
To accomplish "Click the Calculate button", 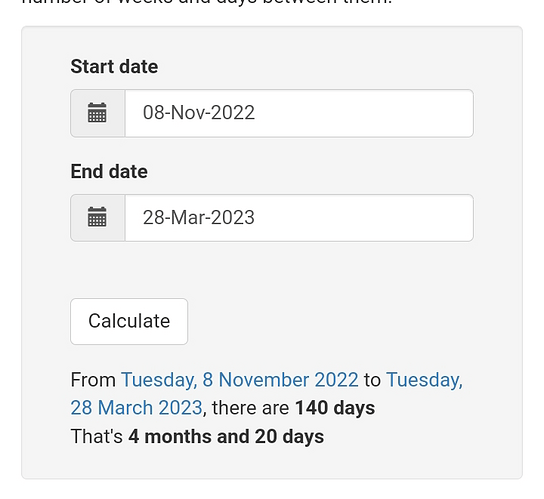I will [x=129, y=321].
